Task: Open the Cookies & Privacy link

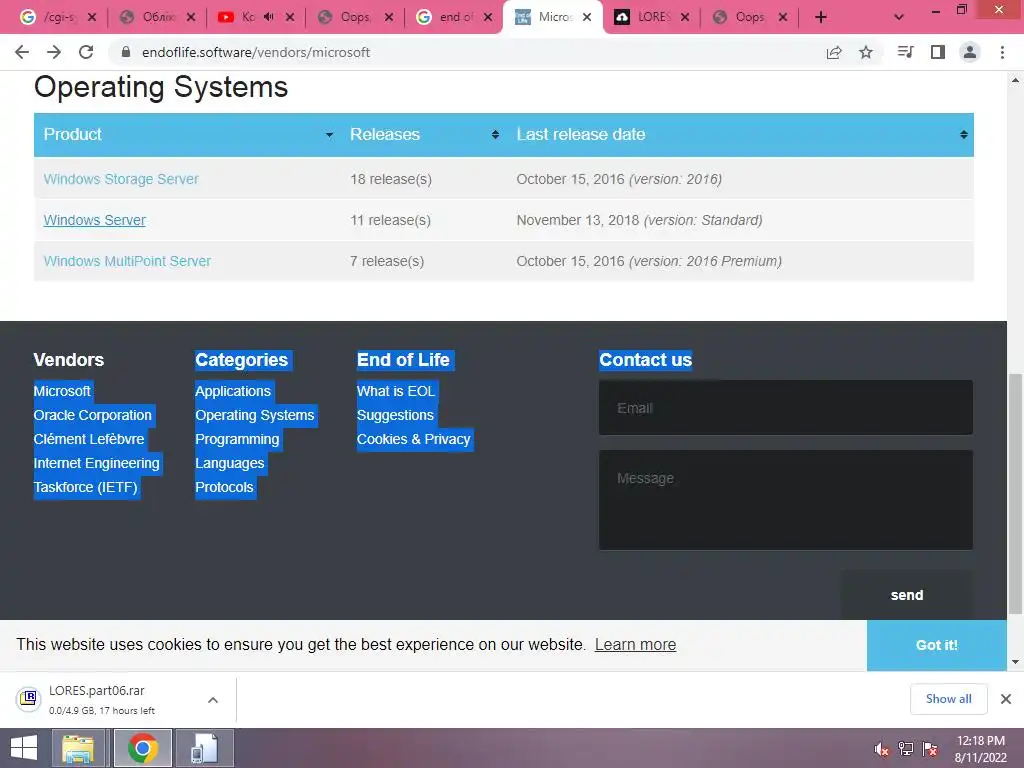Action: (413, 440)
